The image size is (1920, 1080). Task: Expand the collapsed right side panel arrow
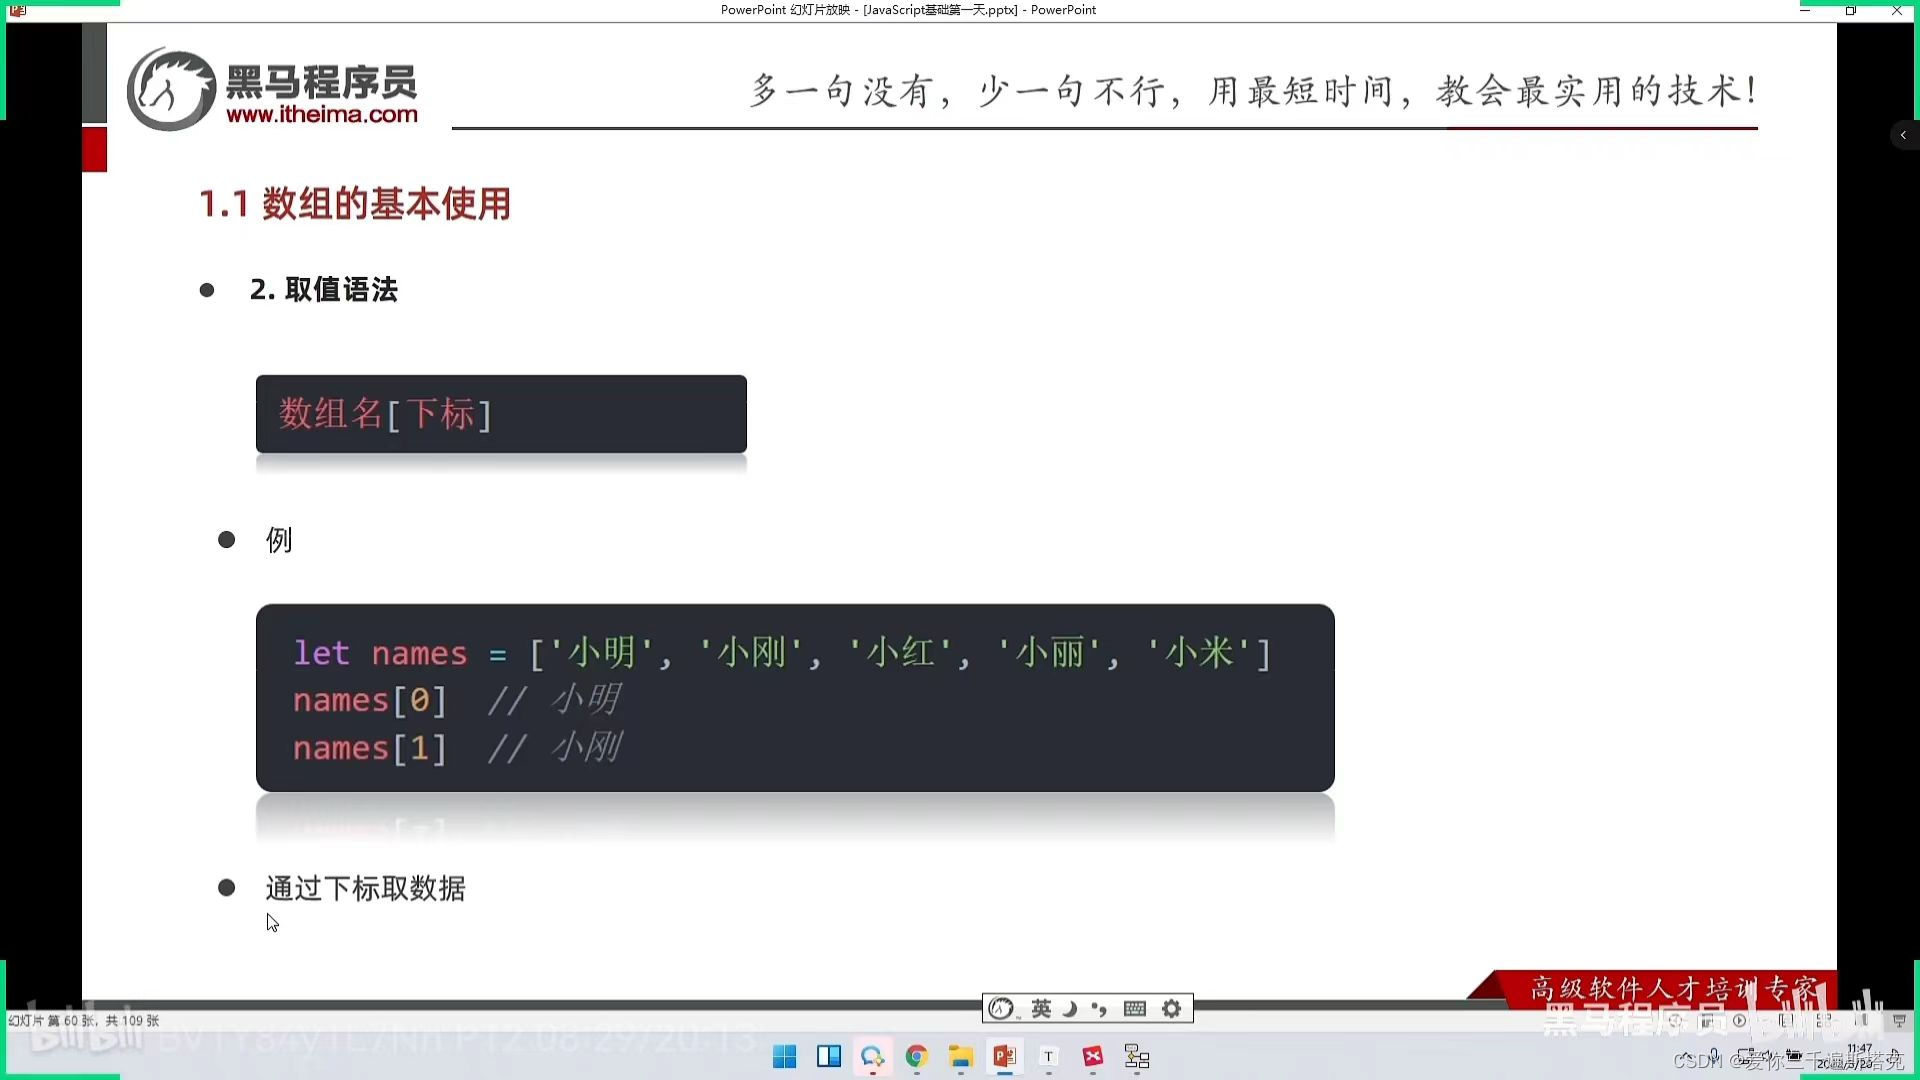point(1903,135)
